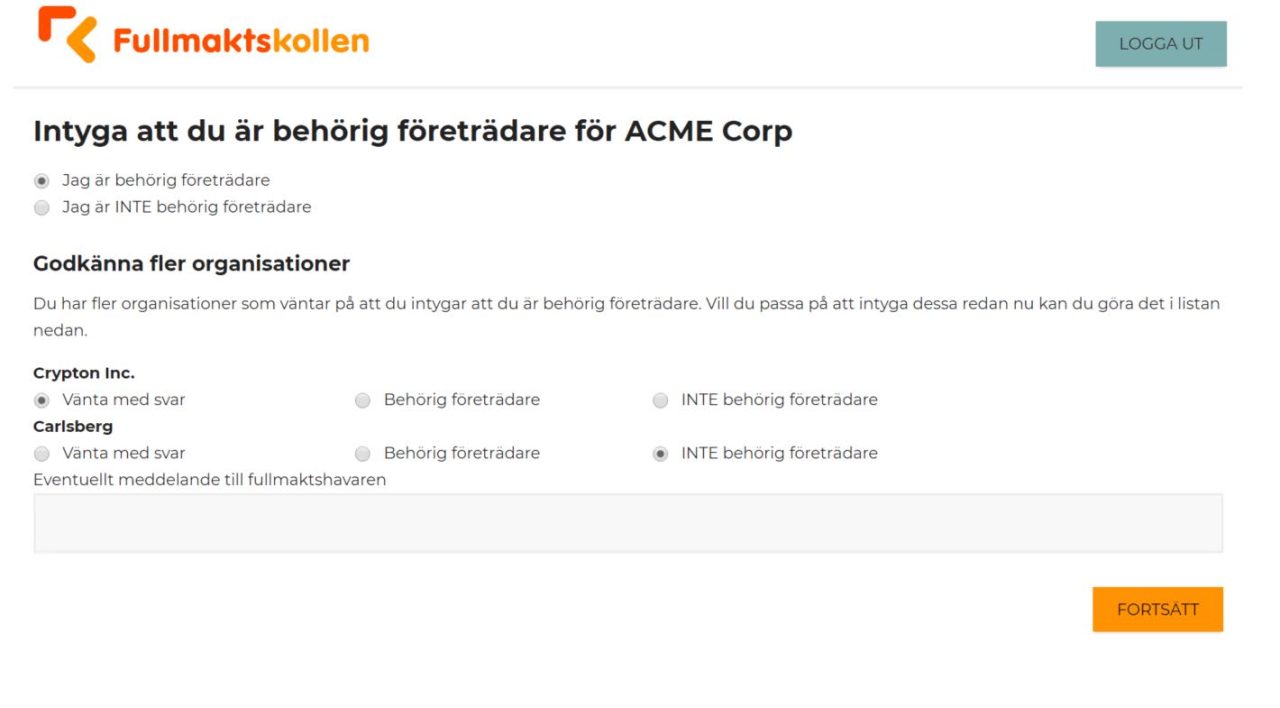Click the orange FORTSÄTT button
The height and width of the screenshot is (708, 1280).
pyautogui.click(x=1157, y=609)
